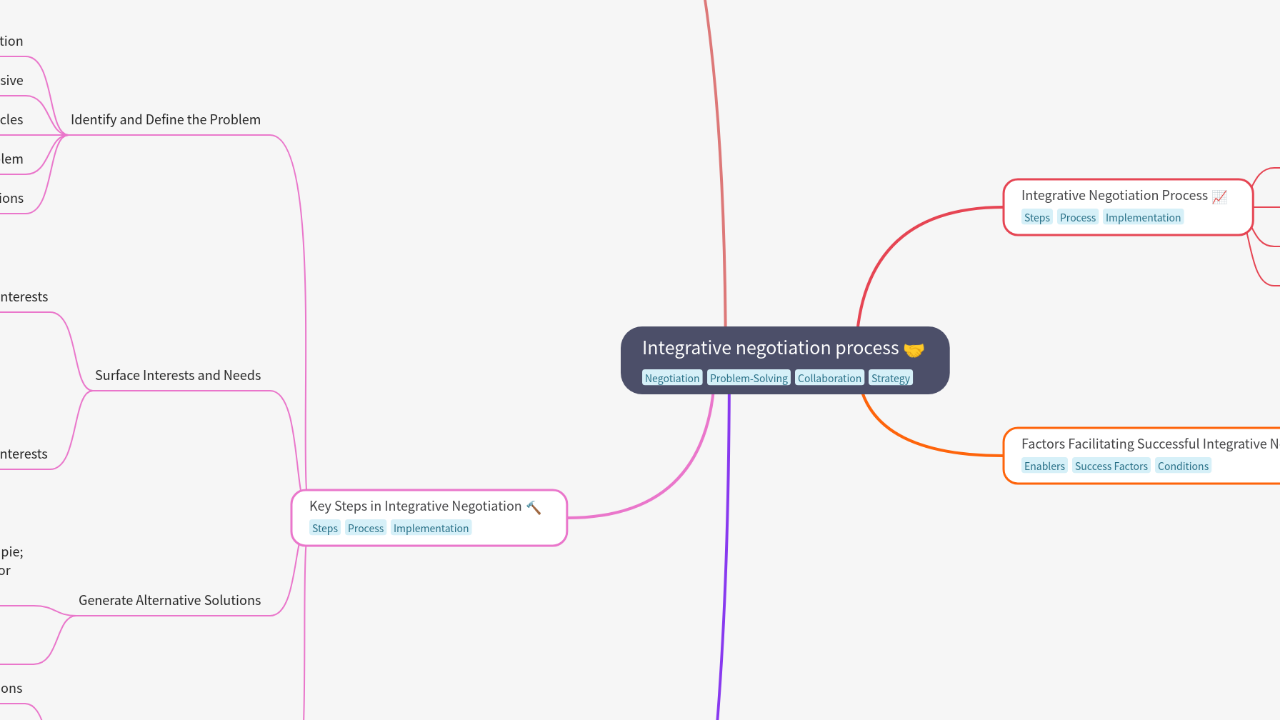Select the central Integrative negotiation process node
This screenshot has height=720, width=1280.
785,360
